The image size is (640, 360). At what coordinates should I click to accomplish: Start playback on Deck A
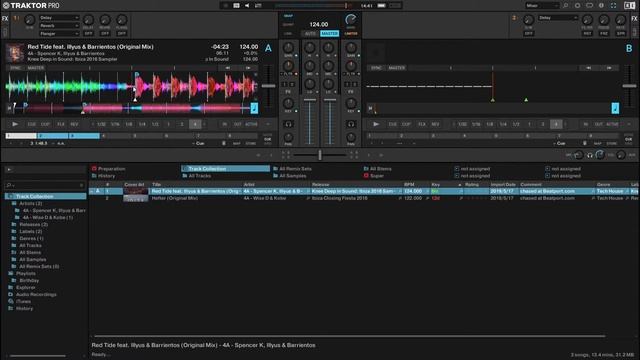click(15, 124)
